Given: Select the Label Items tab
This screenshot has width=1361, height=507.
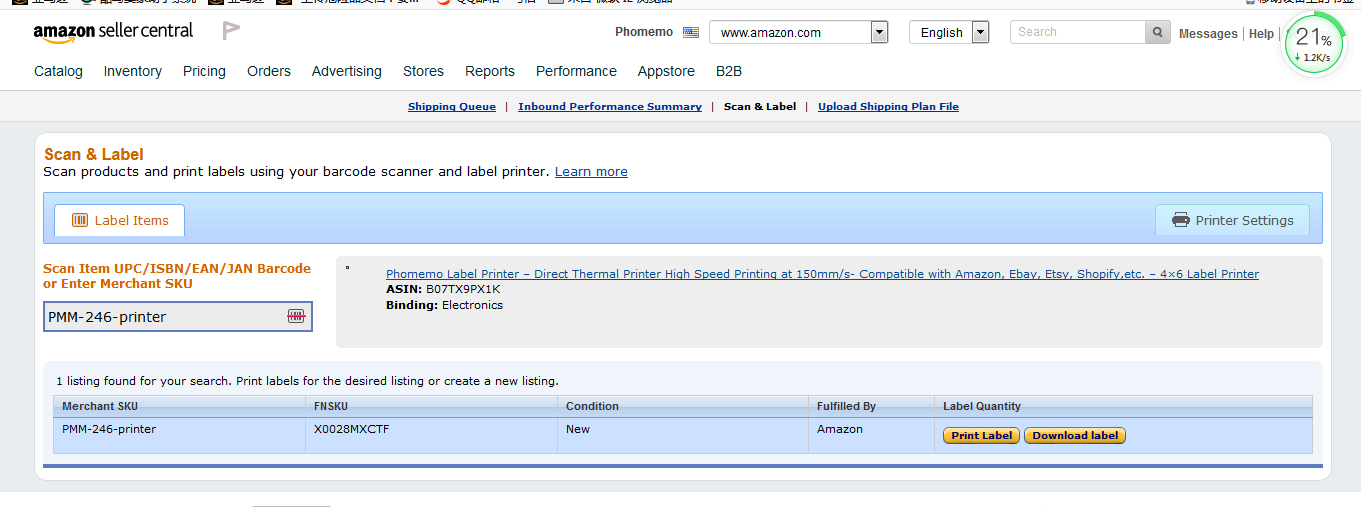Looking at the screenshot, I should 119,220.
